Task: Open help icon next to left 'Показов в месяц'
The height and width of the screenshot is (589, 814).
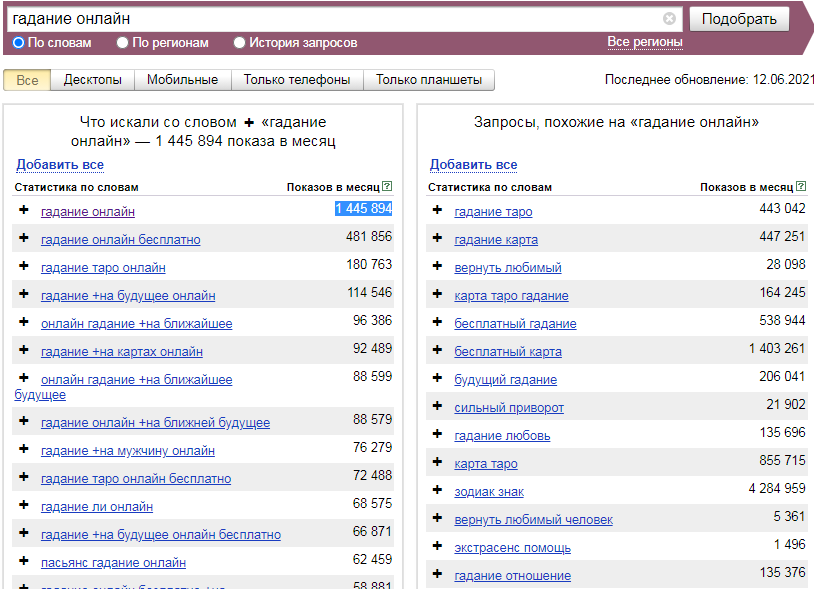Action: pyautogui.click(x=387, y=186)
